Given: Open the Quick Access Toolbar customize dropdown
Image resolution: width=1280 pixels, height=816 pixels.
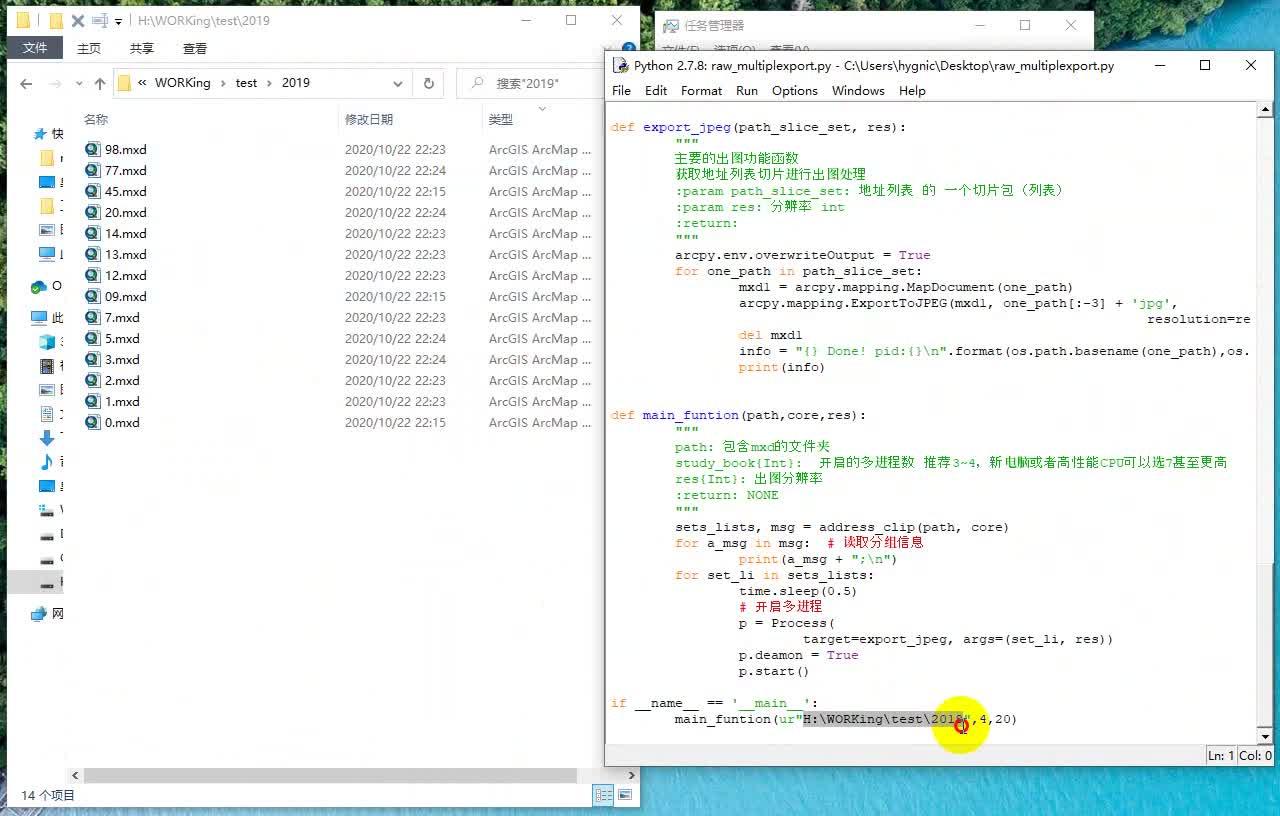Looking at the screenshot, I should [x=118, y=21].
